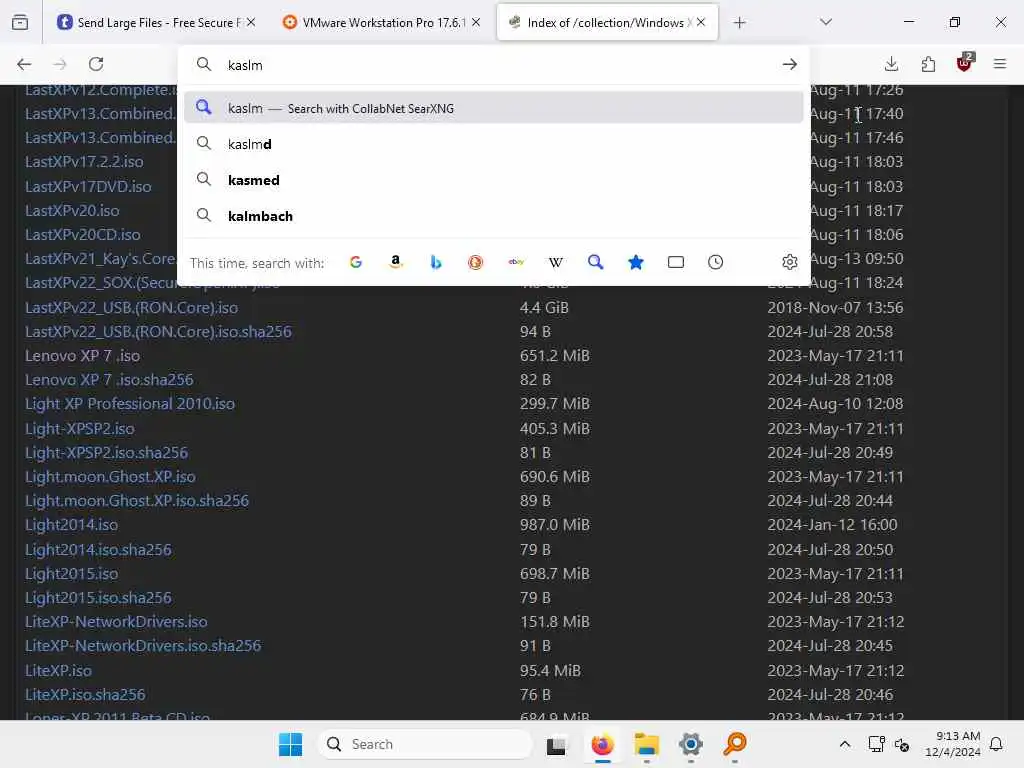Open Light XP Professional 2010.iso link

(x=129, y=404)
